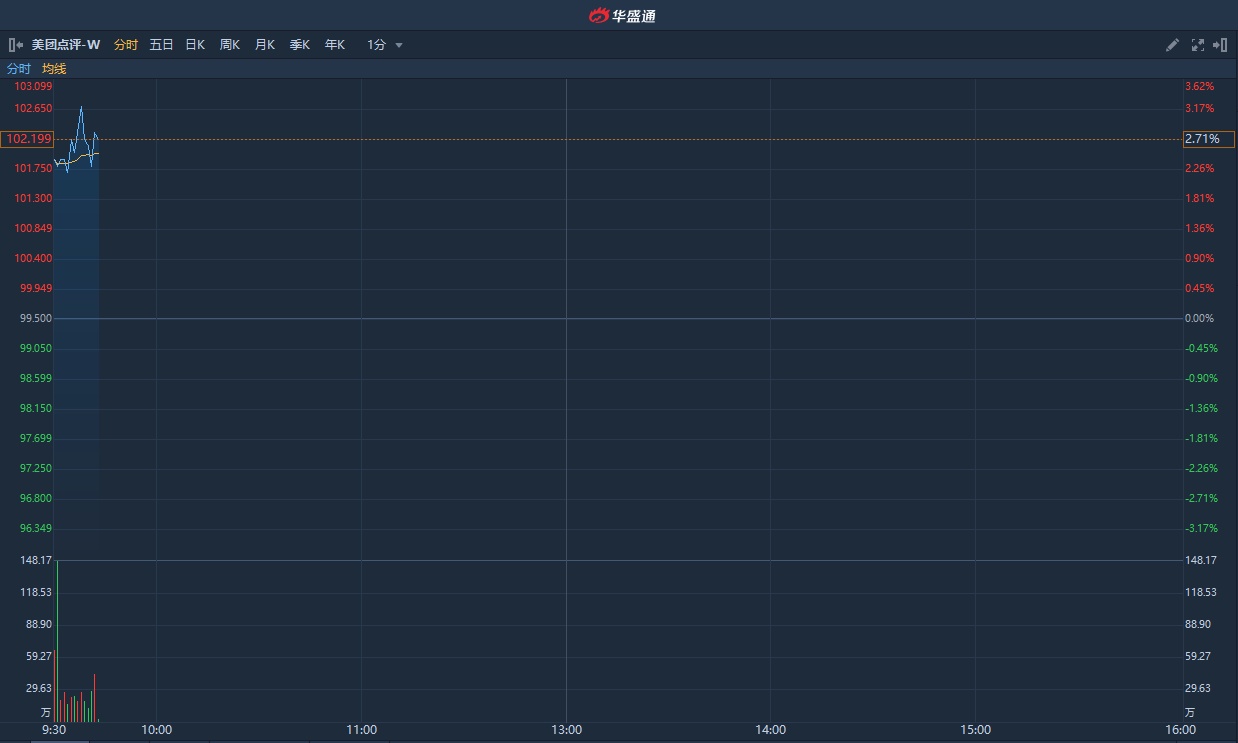
Task: Click the green 98.150 price label
Action: click(36, 408)
